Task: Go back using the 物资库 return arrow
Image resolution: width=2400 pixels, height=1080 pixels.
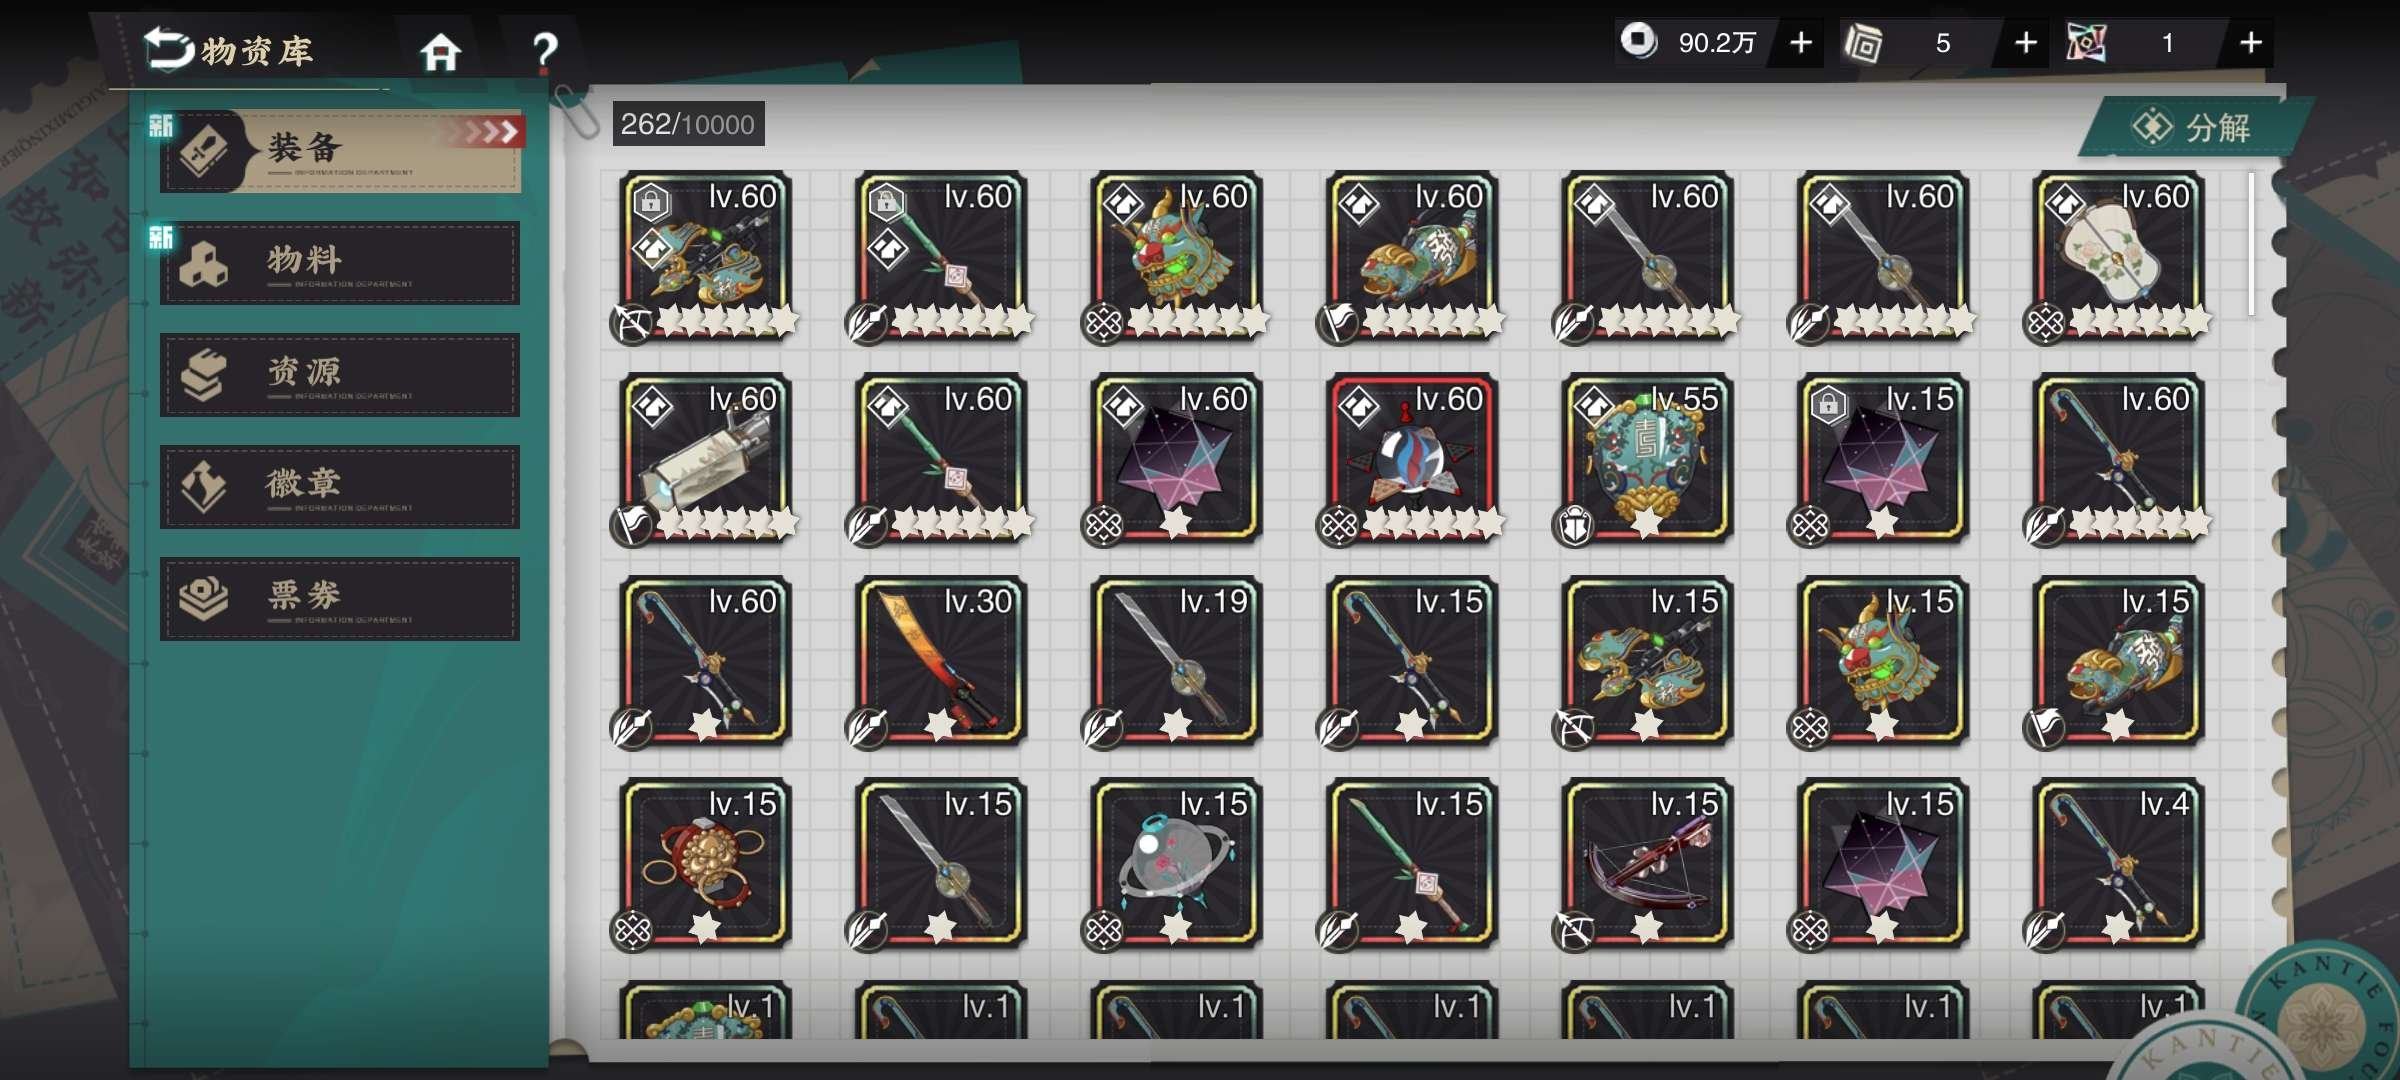Action: tap(168, 48)
